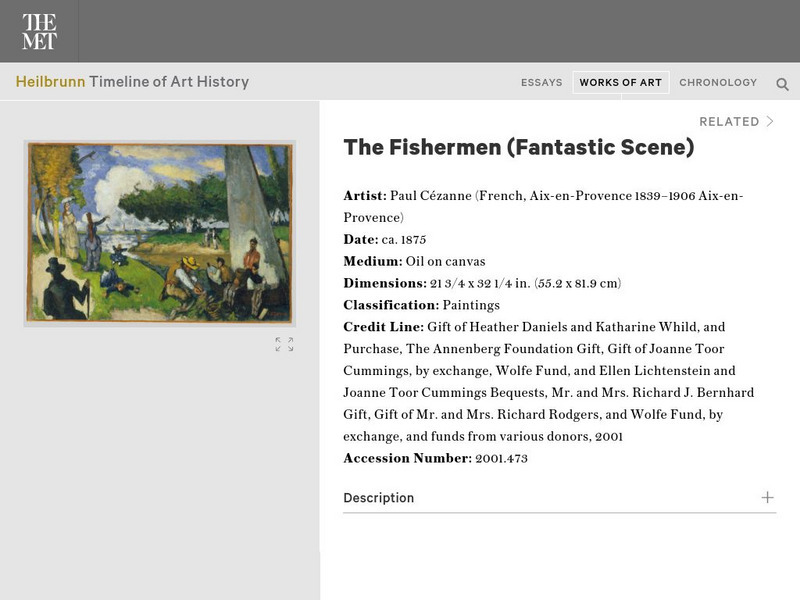Screen dimensions: 800x600
Task: Click the classification value Paintings
Action: (x=470, y=305)
